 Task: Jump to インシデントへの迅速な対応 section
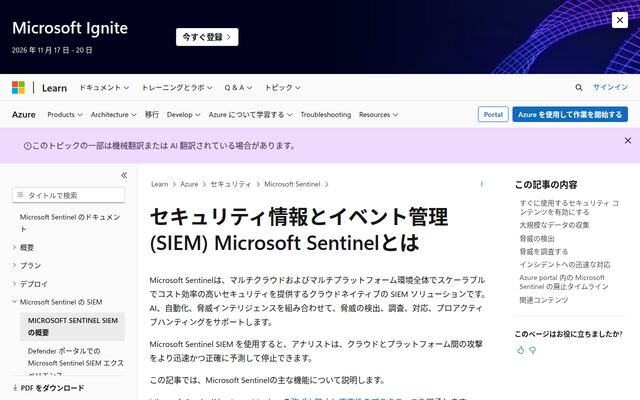tap(565, 264)
